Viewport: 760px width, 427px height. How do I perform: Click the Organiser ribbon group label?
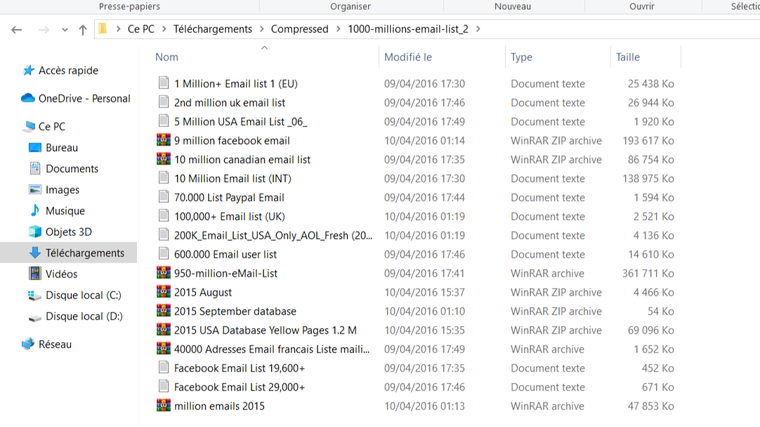[x=350, y=6]
